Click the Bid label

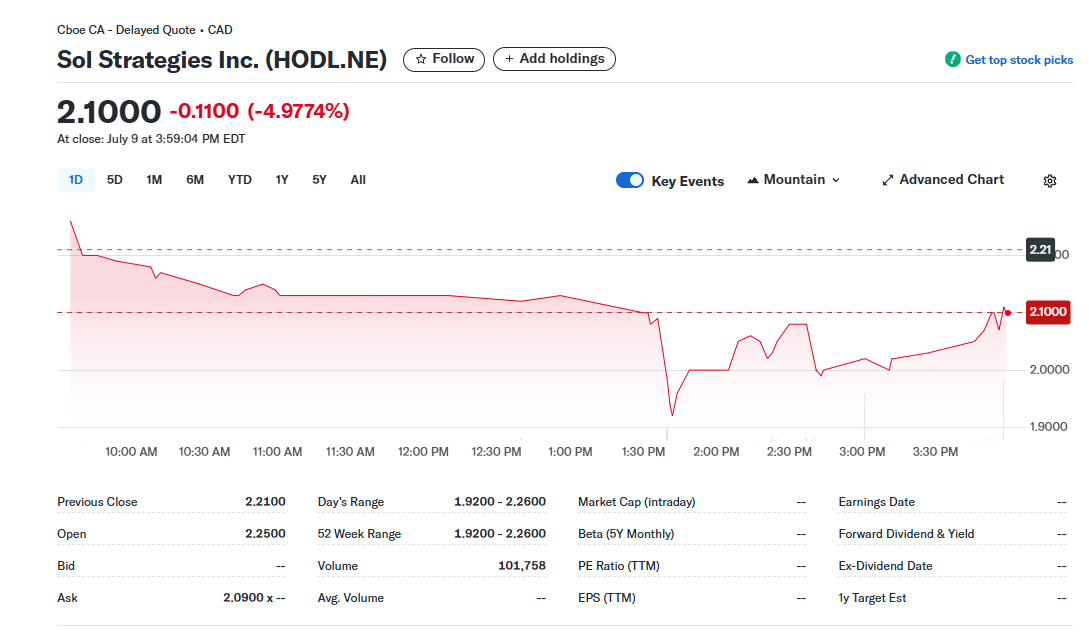(66, 566)
